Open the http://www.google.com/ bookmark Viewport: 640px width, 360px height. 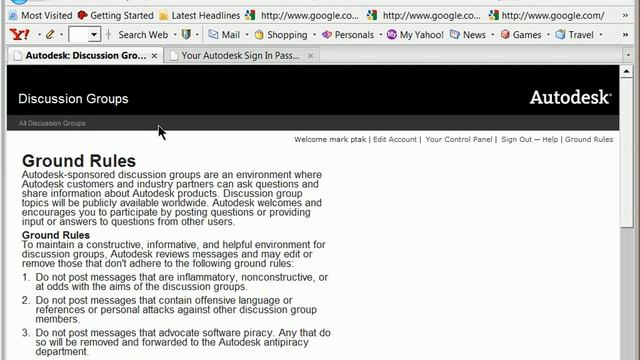[547, 16]
